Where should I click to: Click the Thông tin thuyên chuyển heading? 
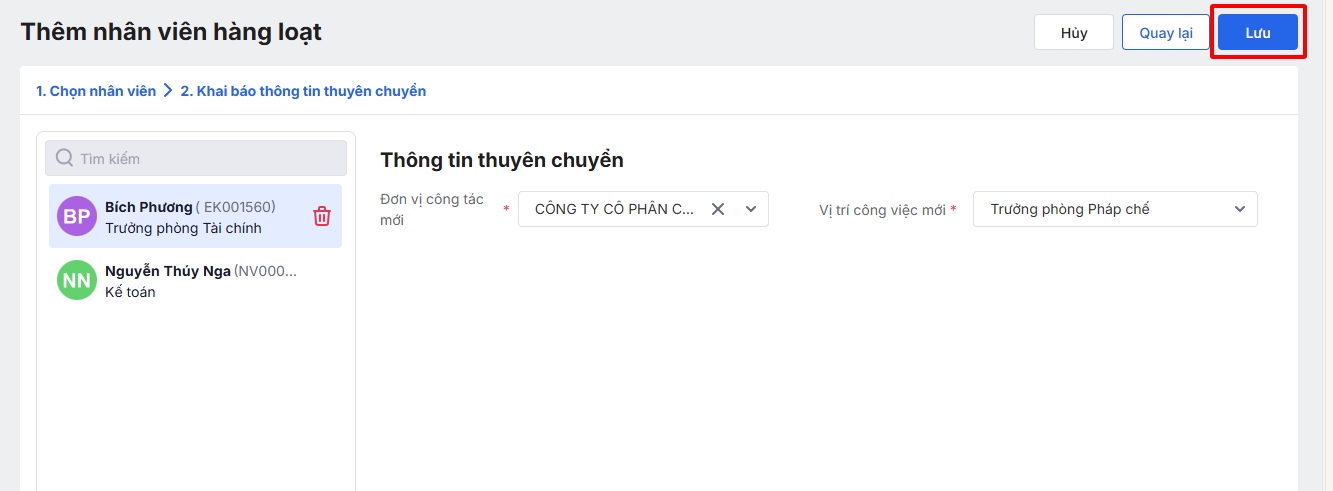pos(501,160)
